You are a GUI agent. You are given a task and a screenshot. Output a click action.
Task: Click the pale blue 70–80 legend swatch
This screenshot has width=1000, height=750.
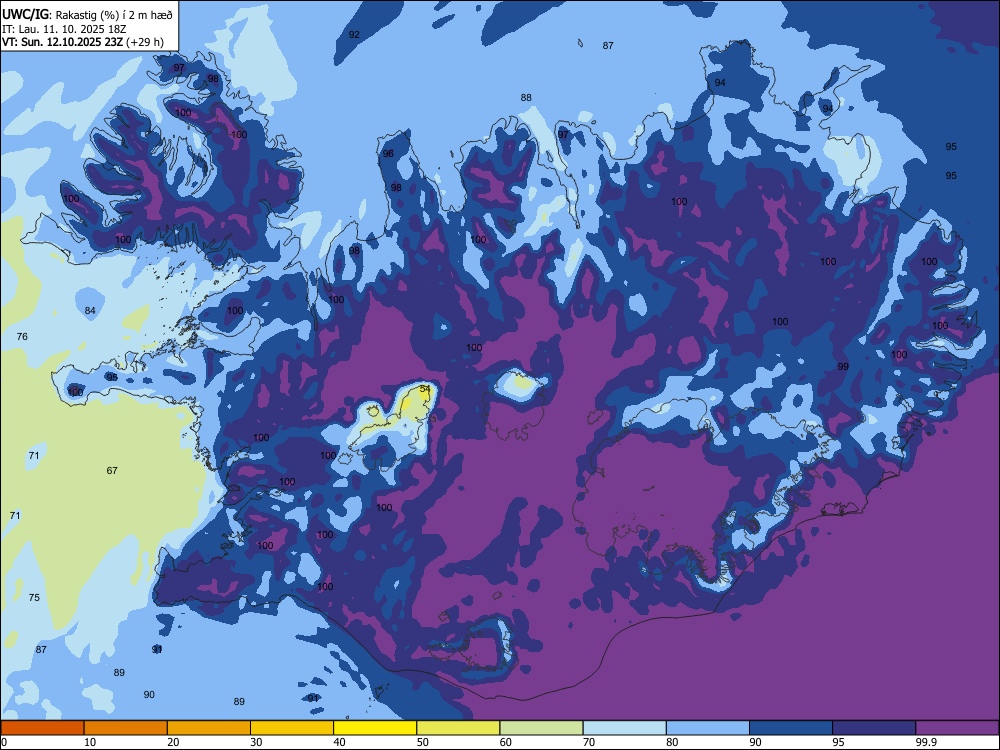click(x=624, y=728)
